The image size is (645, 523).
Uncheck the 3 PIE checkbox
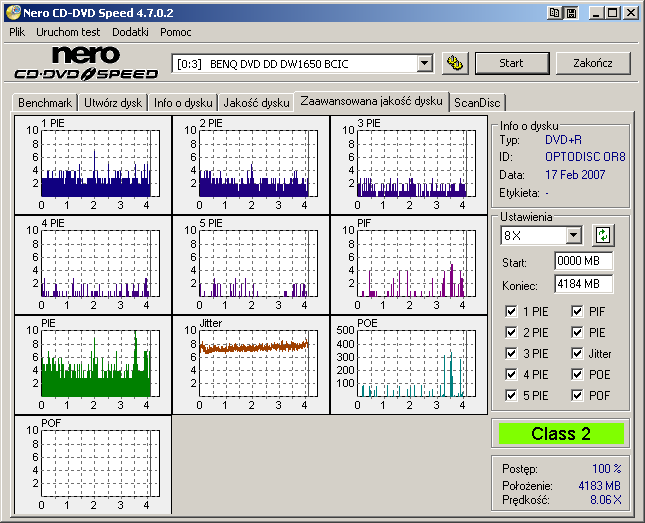[x=511, y=353]
